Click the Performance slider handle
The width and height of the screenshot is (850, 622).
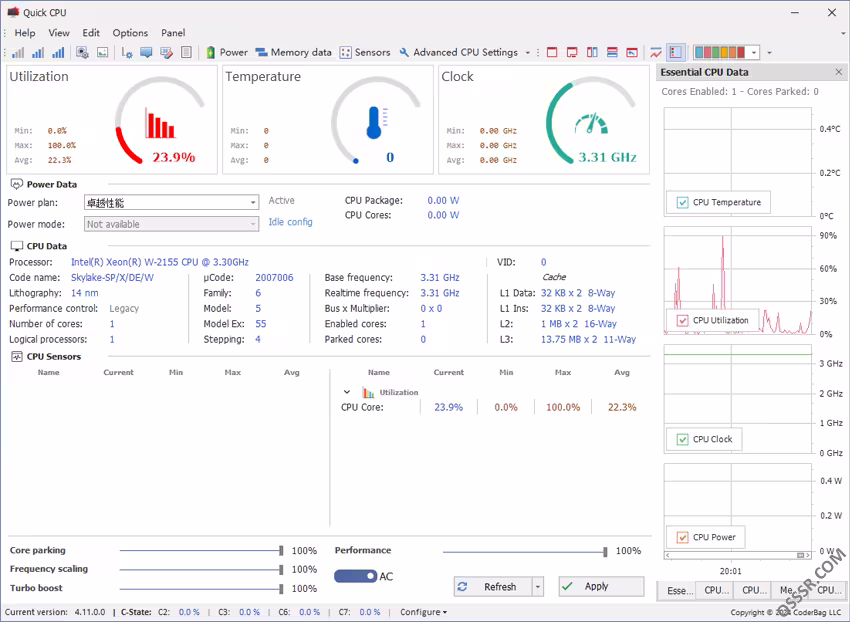click(605, 552)
